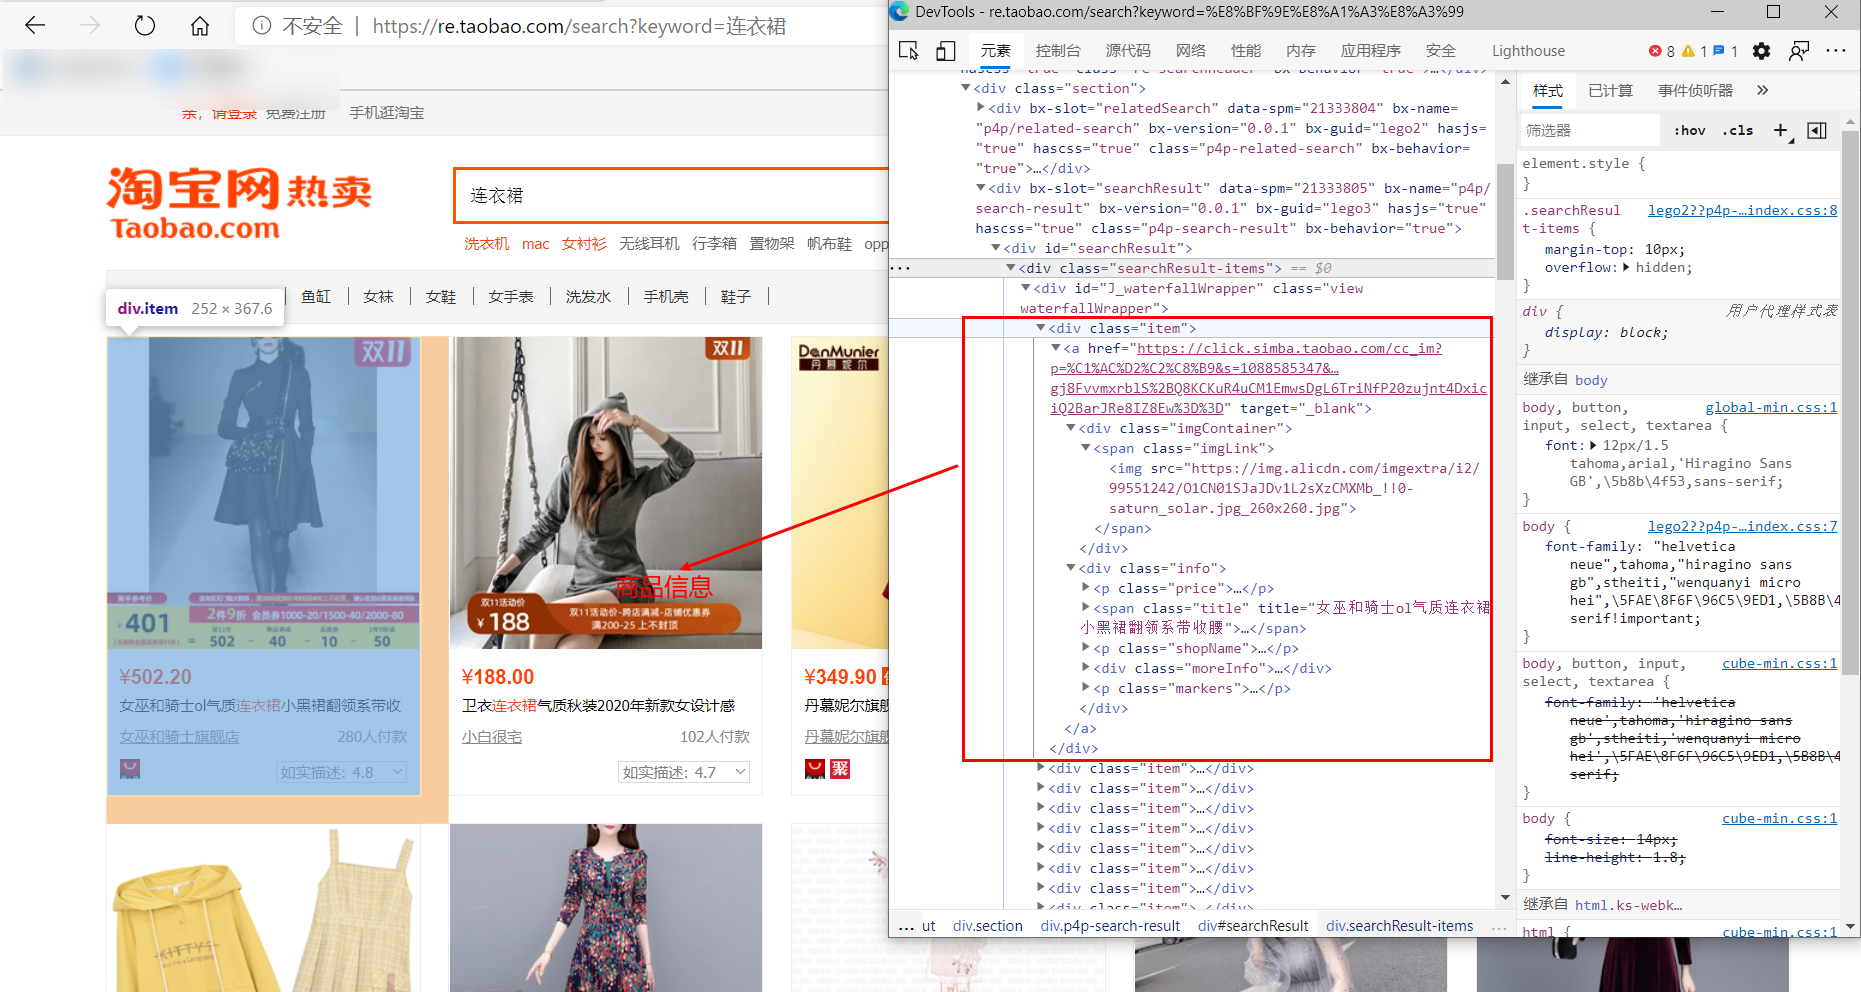Open the 性能 tab
Screen dimensions: 1861x992
tap(1245, 51)
